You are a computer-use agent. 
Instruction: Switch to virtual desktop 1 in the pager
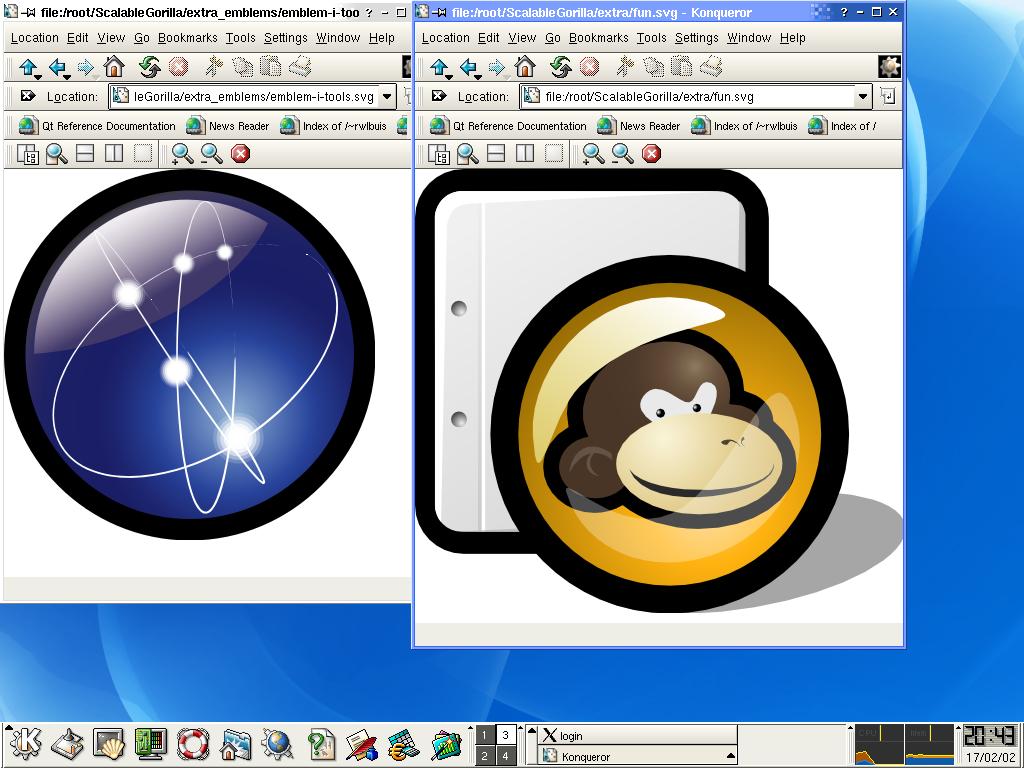[x=485, y=735]
